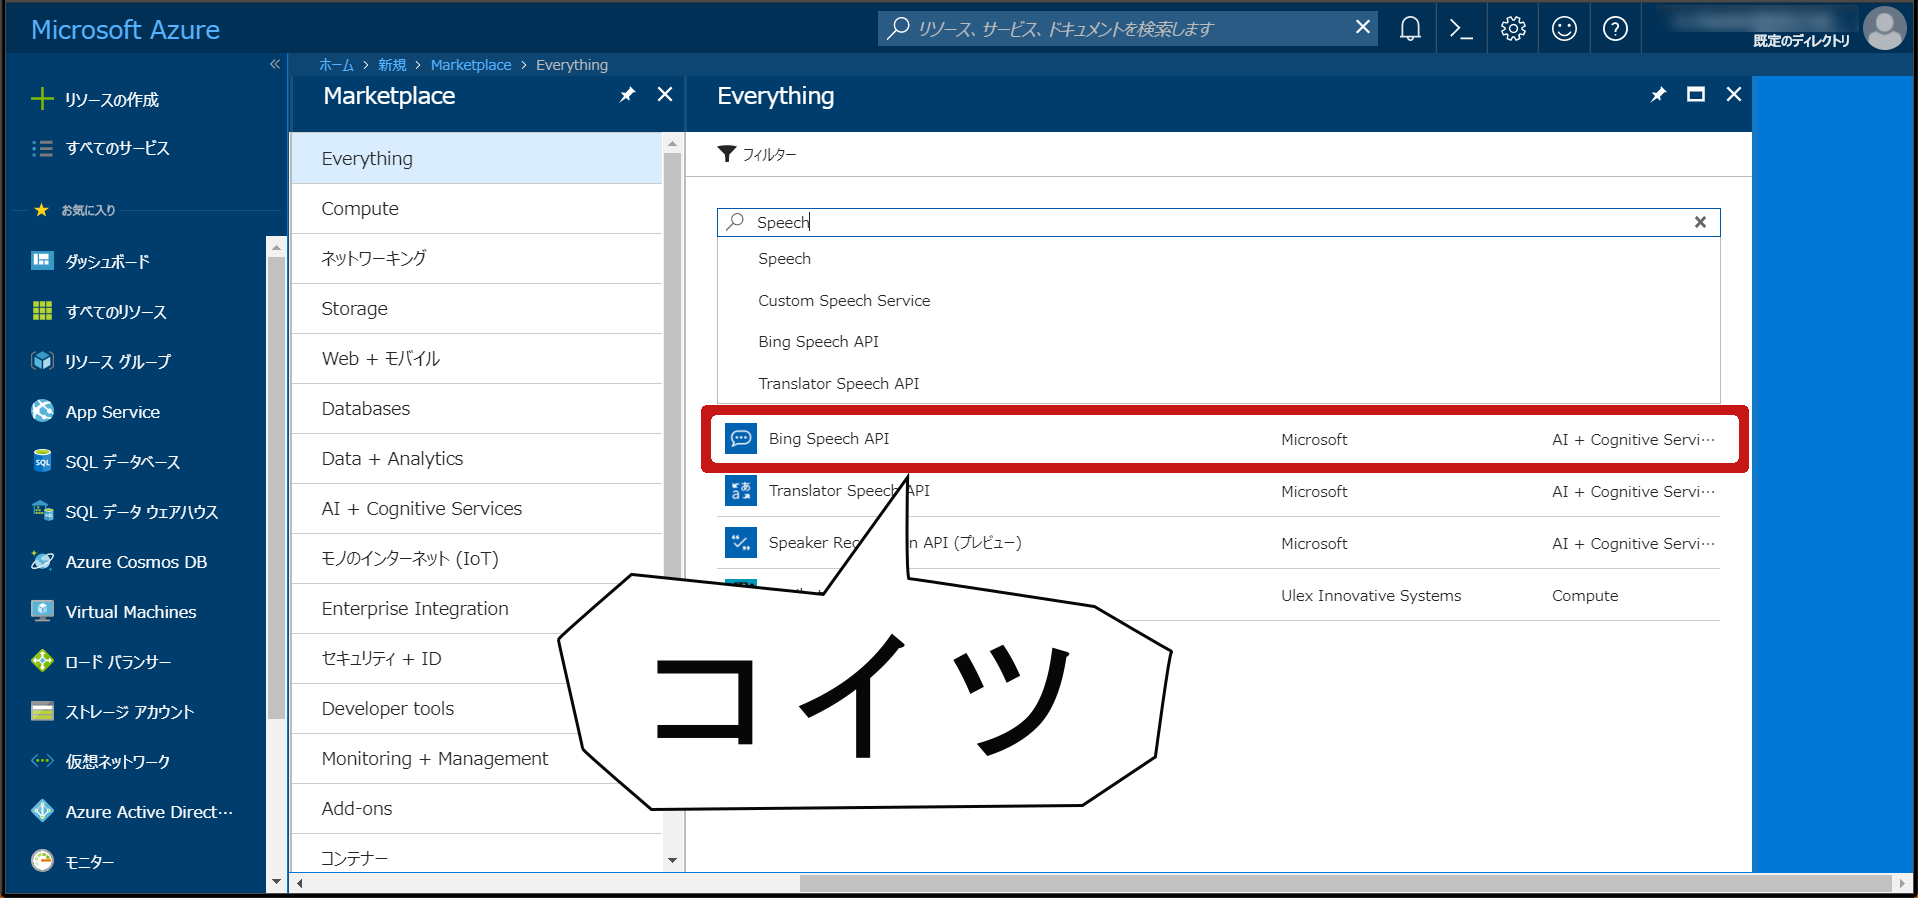
Task: Open the help question mark icon
Action: point(1615,29)
